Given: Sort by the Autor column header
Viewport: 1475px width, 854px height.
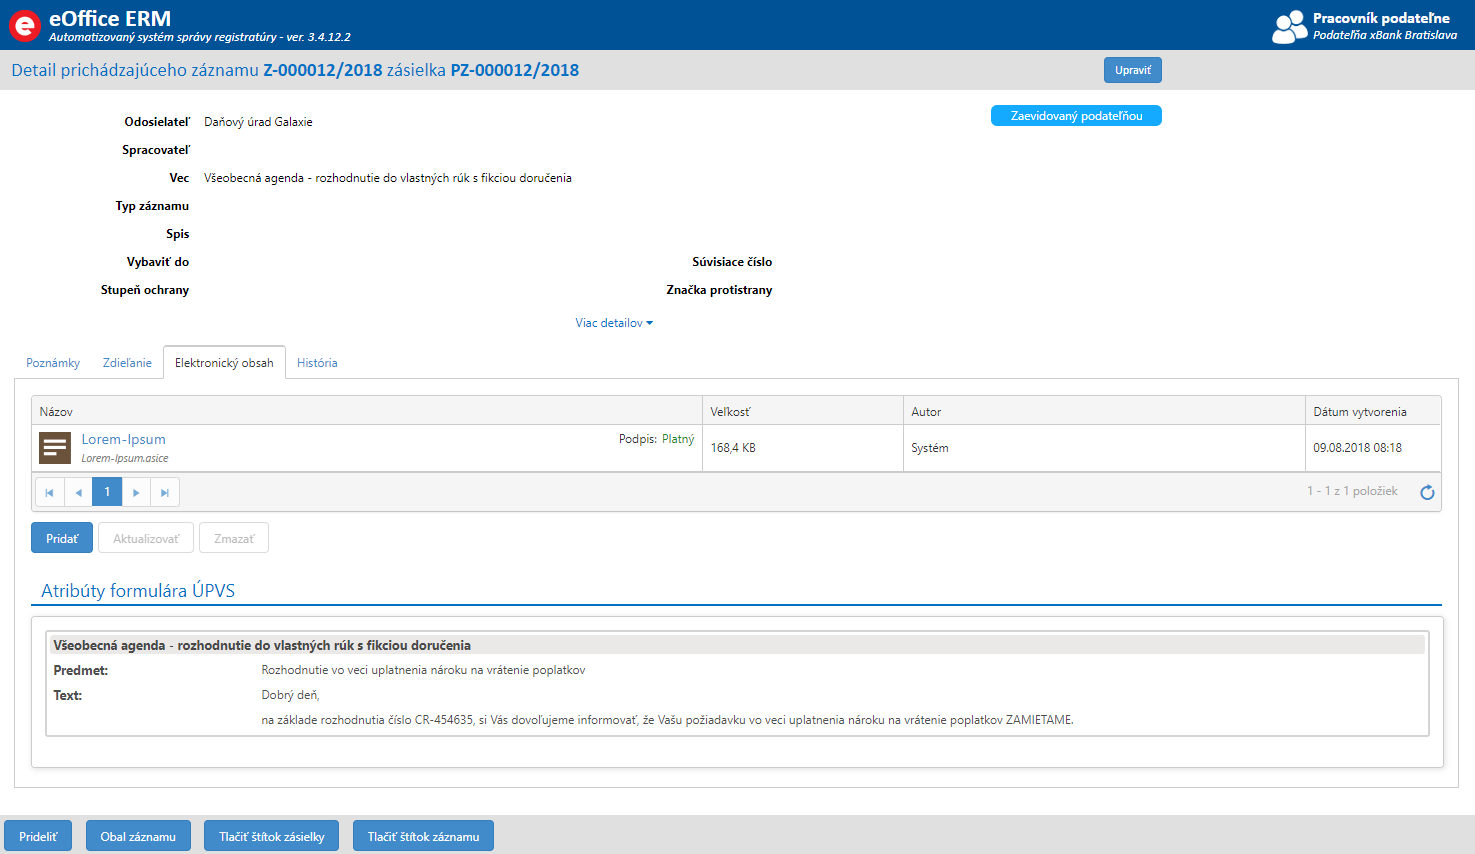Looking at the screenshot, I should click(1104, 411).
